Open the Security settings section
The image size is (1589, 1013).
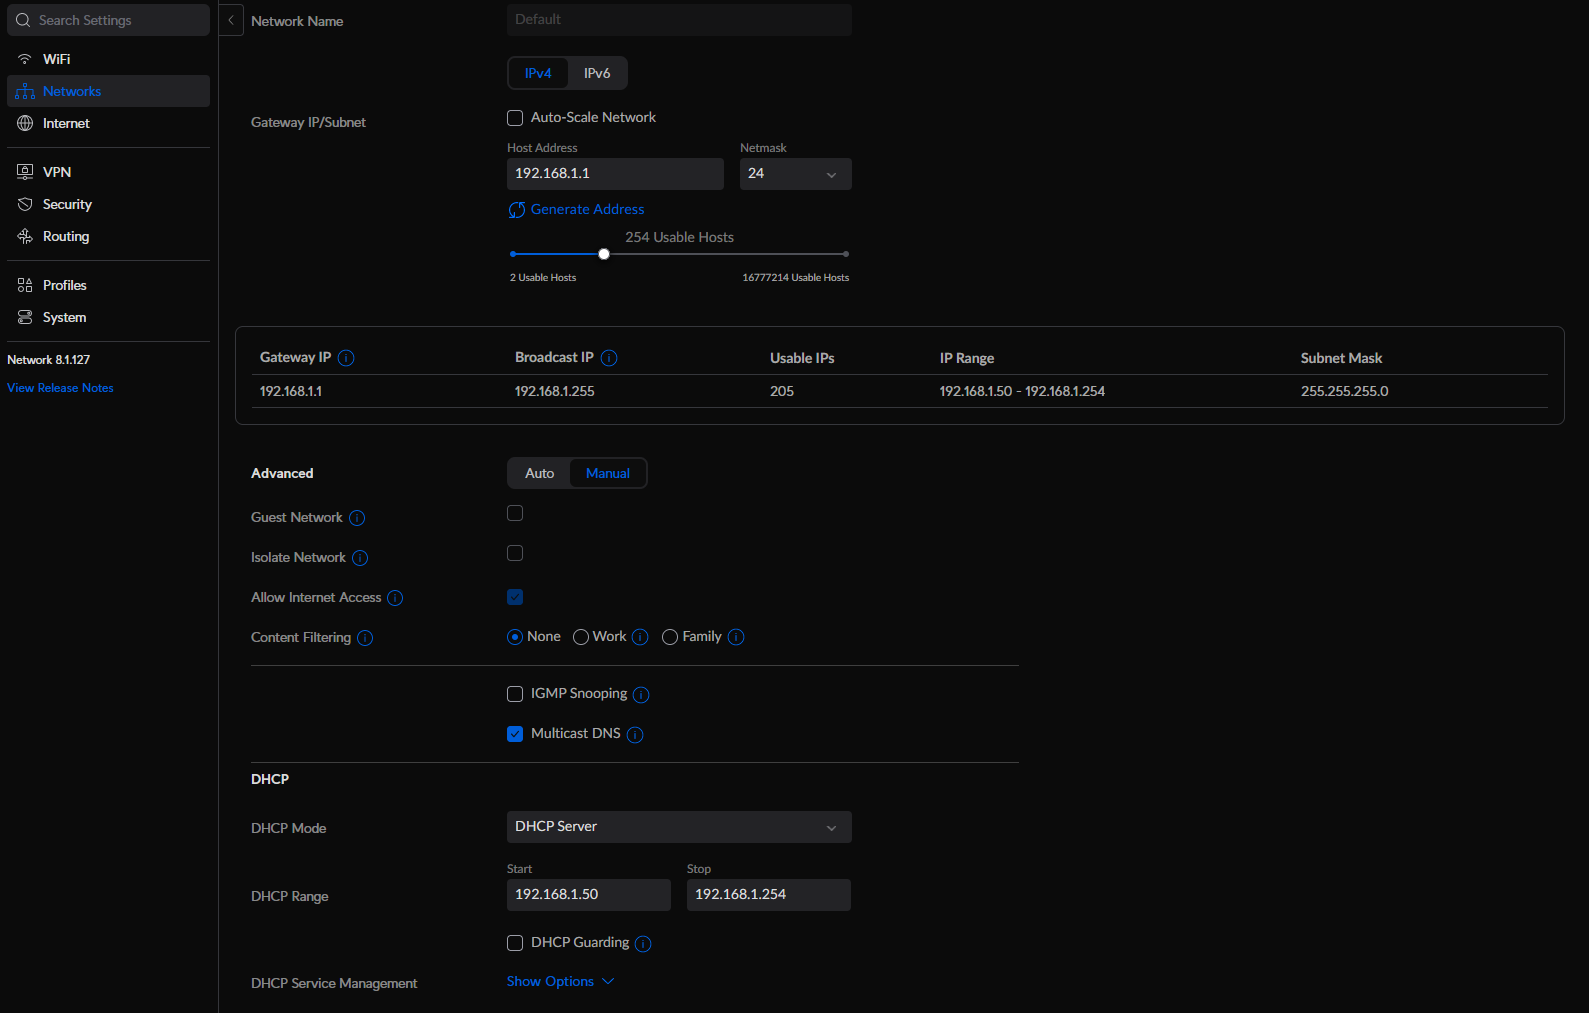point(108,204)
